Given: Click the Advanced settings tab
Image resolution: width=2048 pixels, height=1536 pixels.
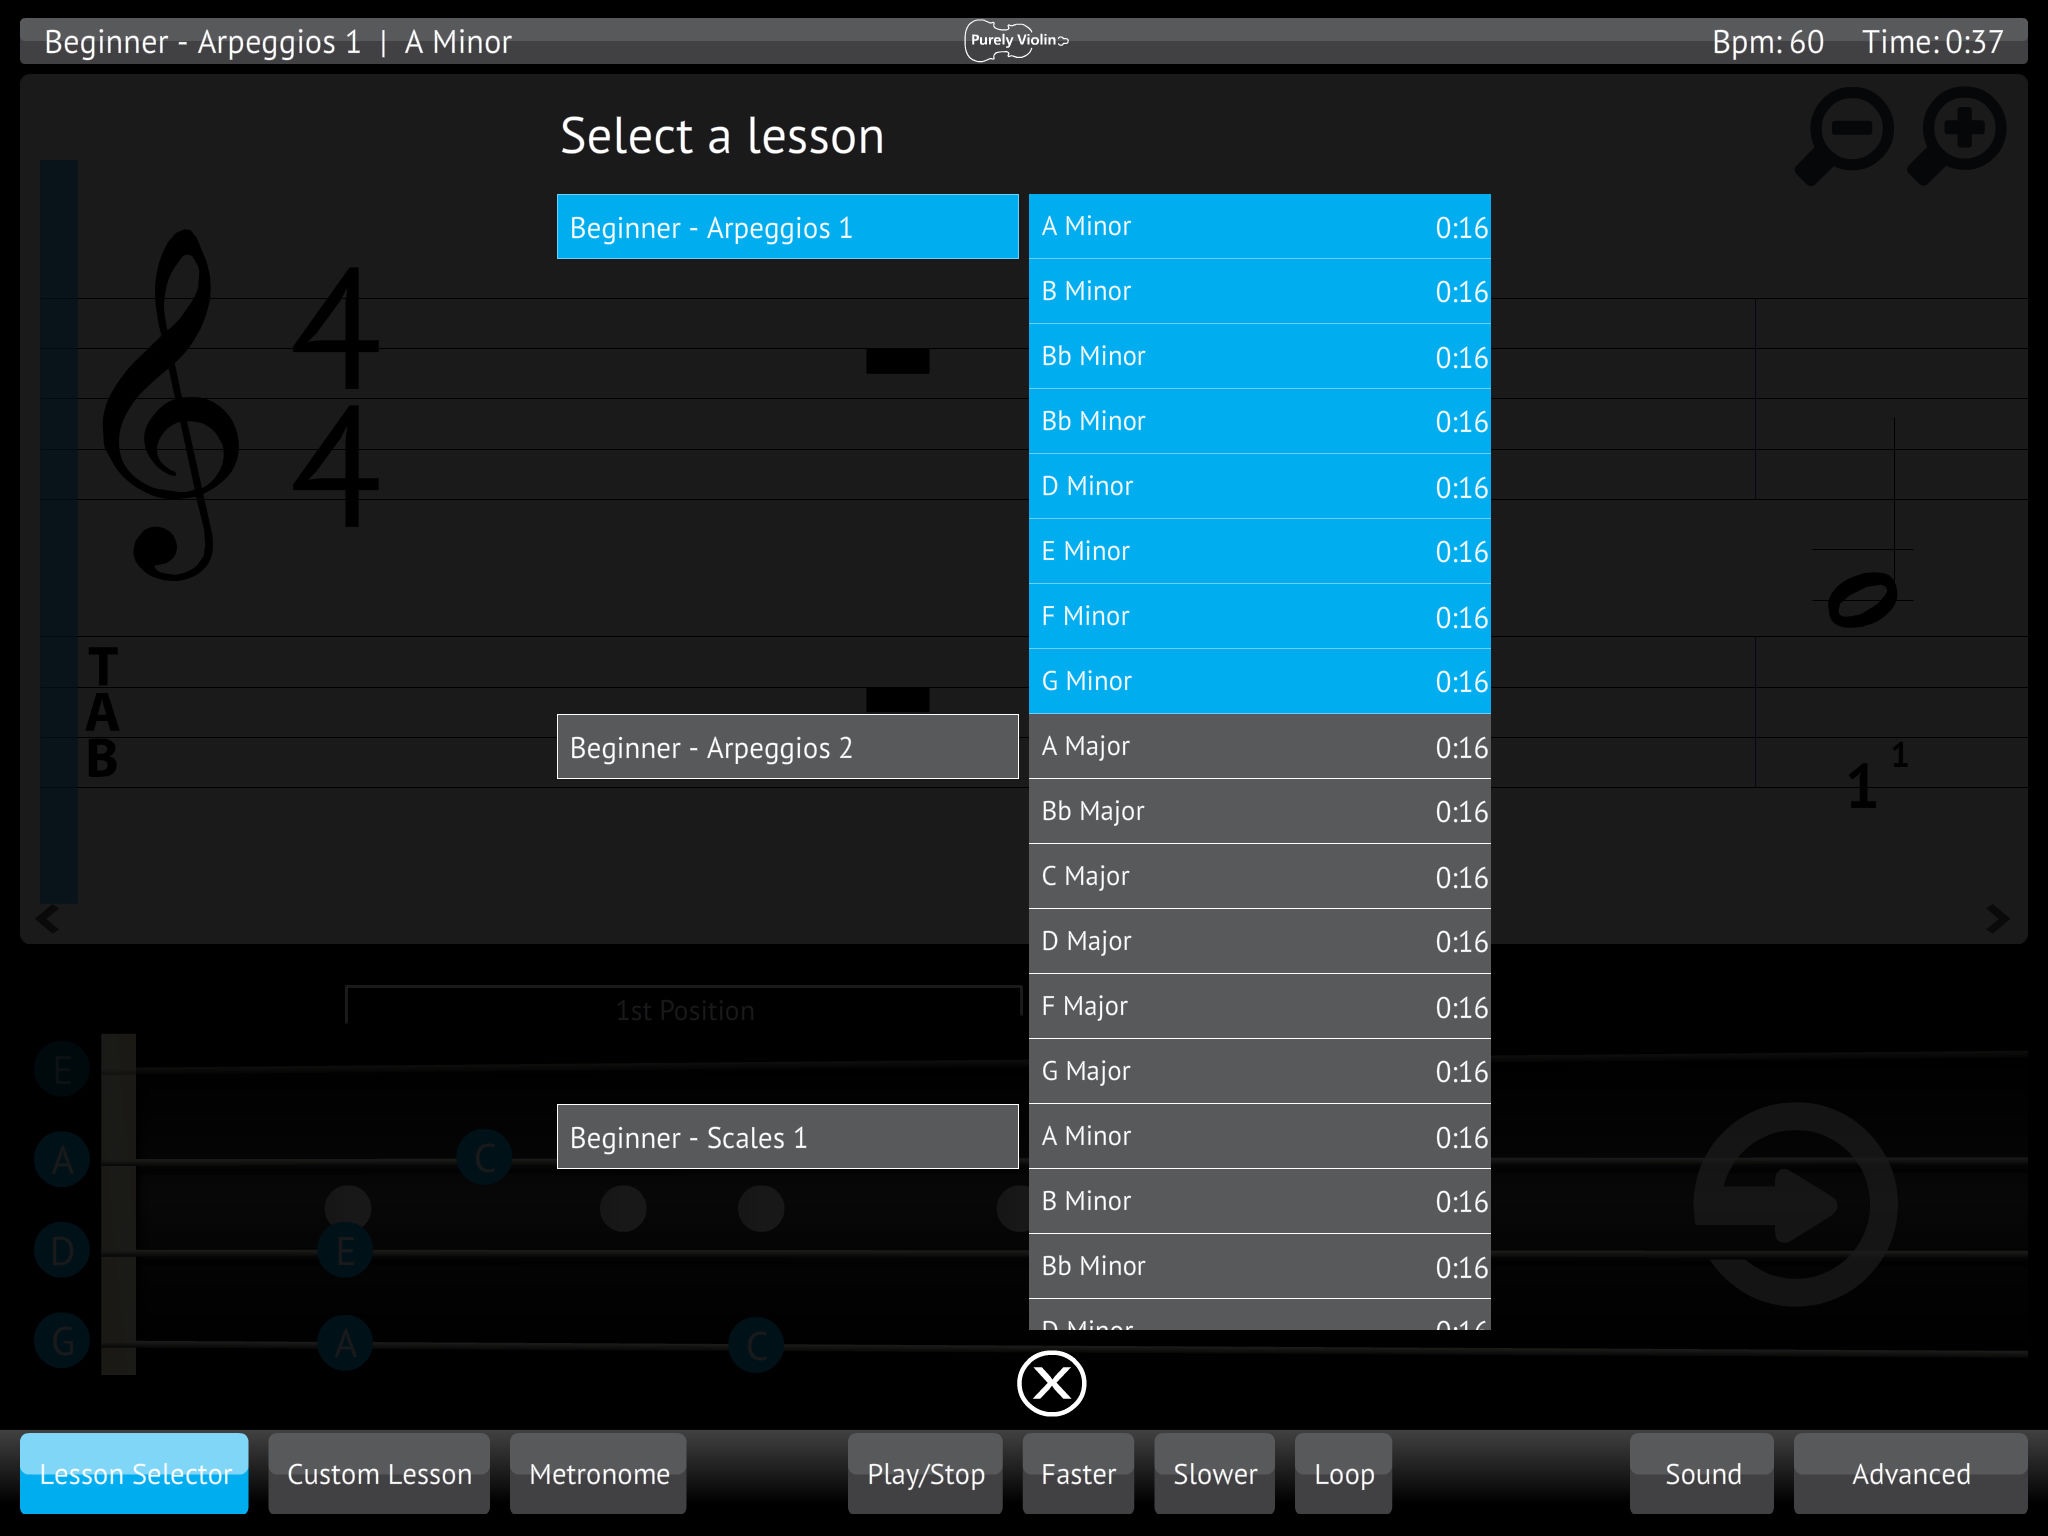Looking at the screenshot, I should click(x=1911, y=1473).
